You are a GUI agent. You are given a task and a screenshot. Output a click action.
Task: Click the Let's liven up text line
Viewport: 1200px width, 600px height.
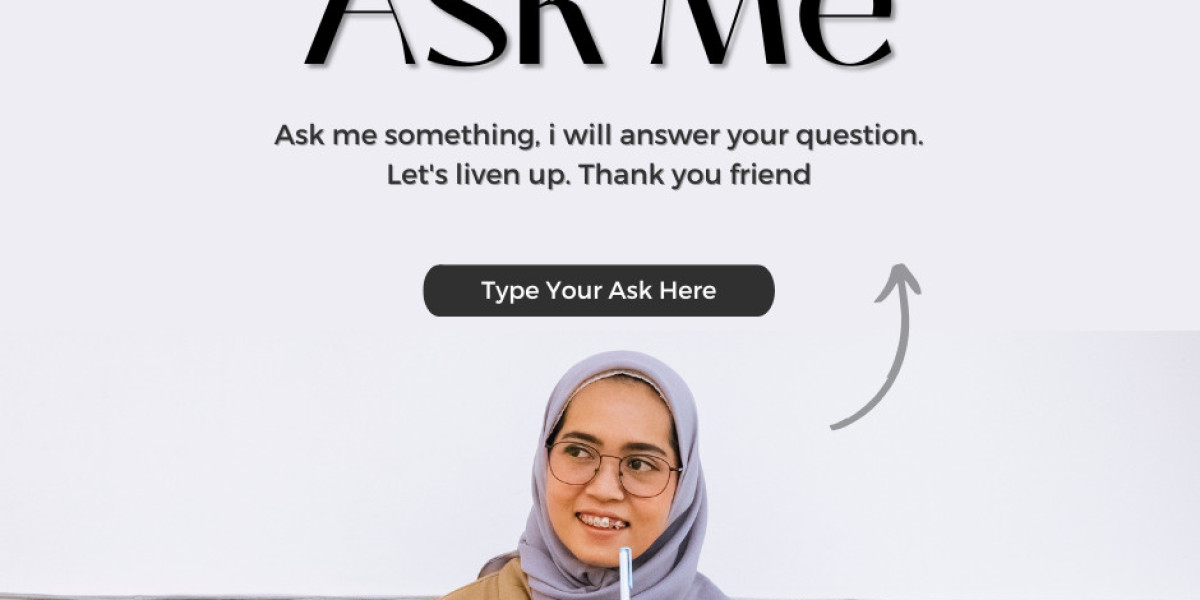[x=599, y=175]
